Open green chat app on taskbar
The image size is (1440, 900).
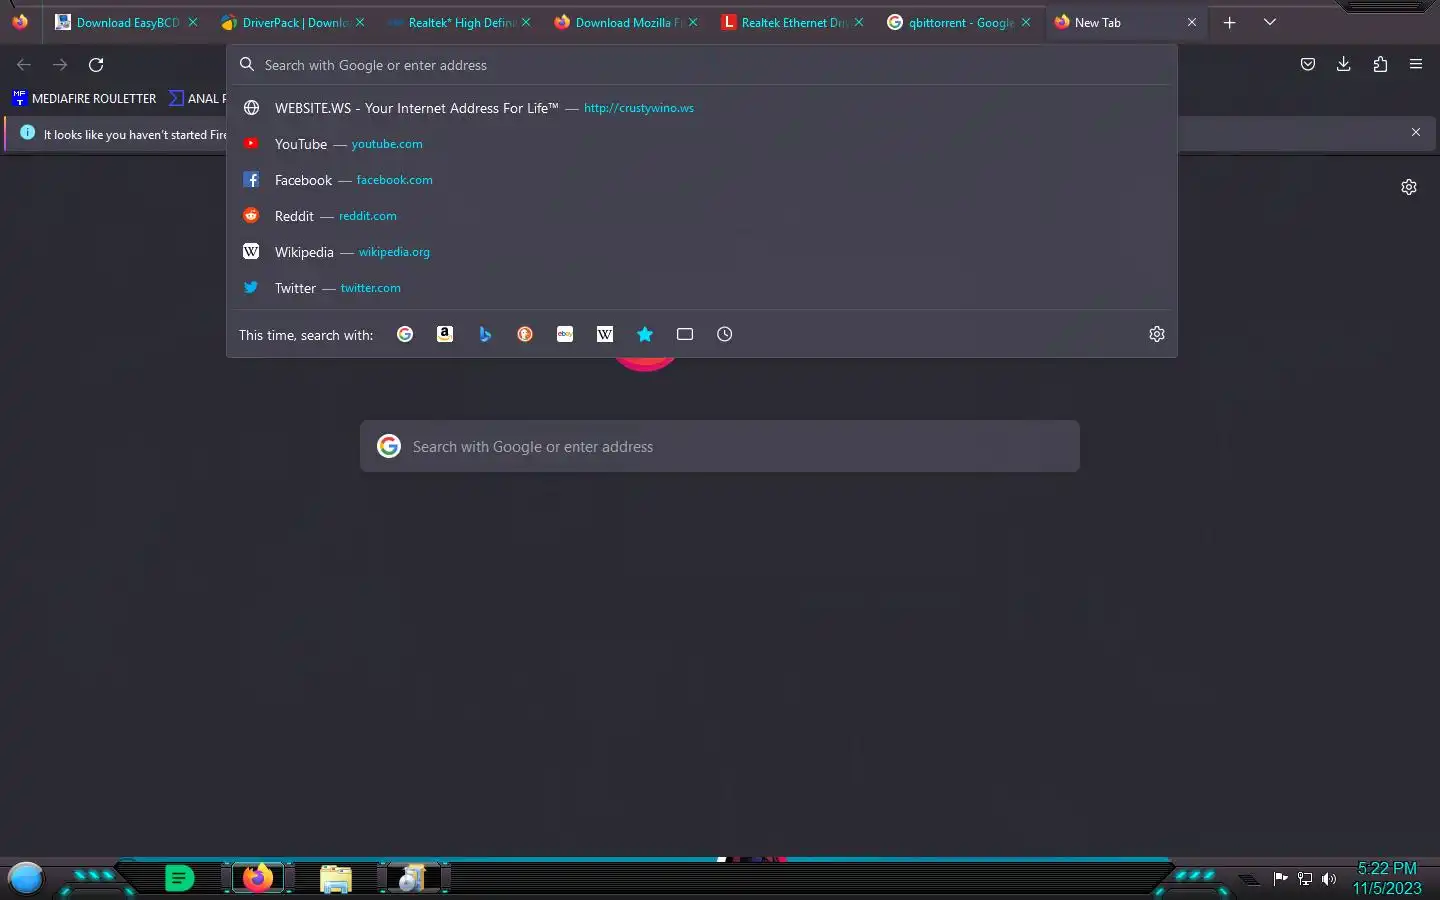coord(179,878)
